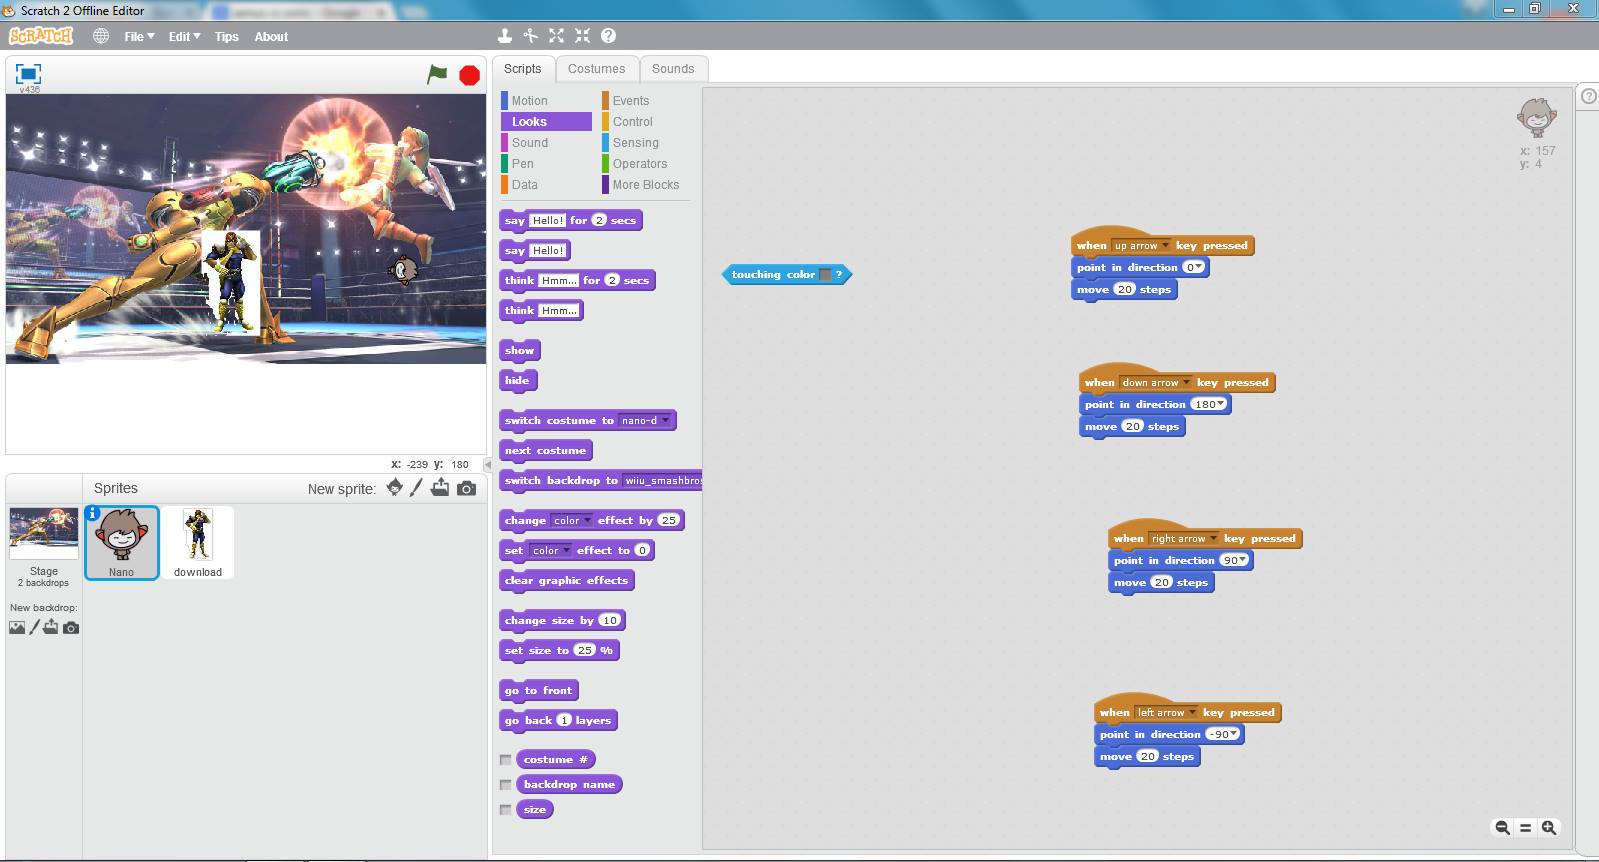Viewport: 1599px width, 862px height.
Task: Select the Sensing block category
Action: [646, 143]
